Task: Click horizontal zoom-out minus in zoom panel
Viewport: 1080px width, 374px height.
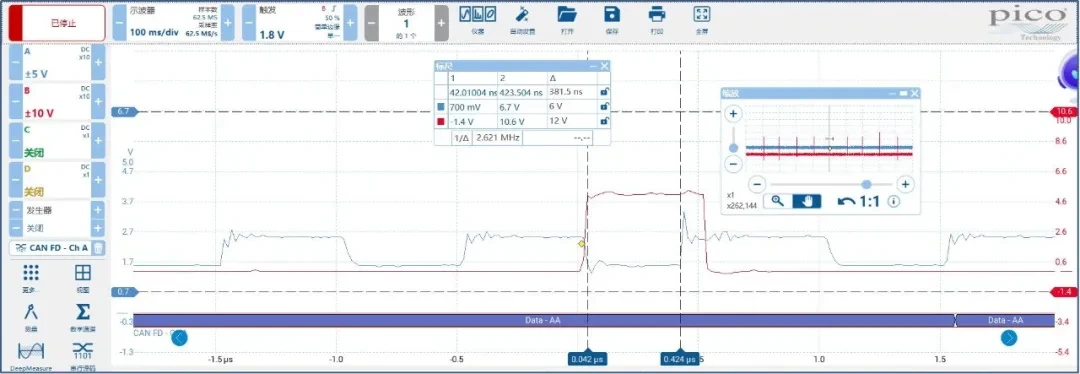Action: (756, 184)
